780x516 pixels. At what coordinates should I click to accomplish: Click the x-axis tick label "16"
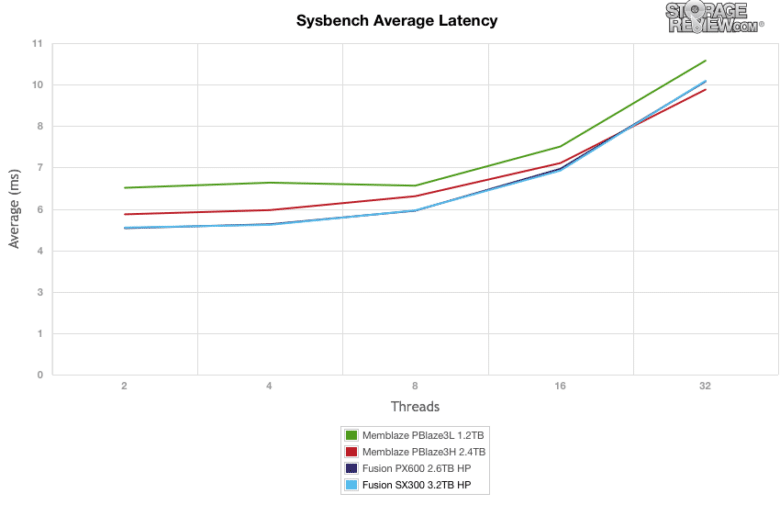coord(560,386)
